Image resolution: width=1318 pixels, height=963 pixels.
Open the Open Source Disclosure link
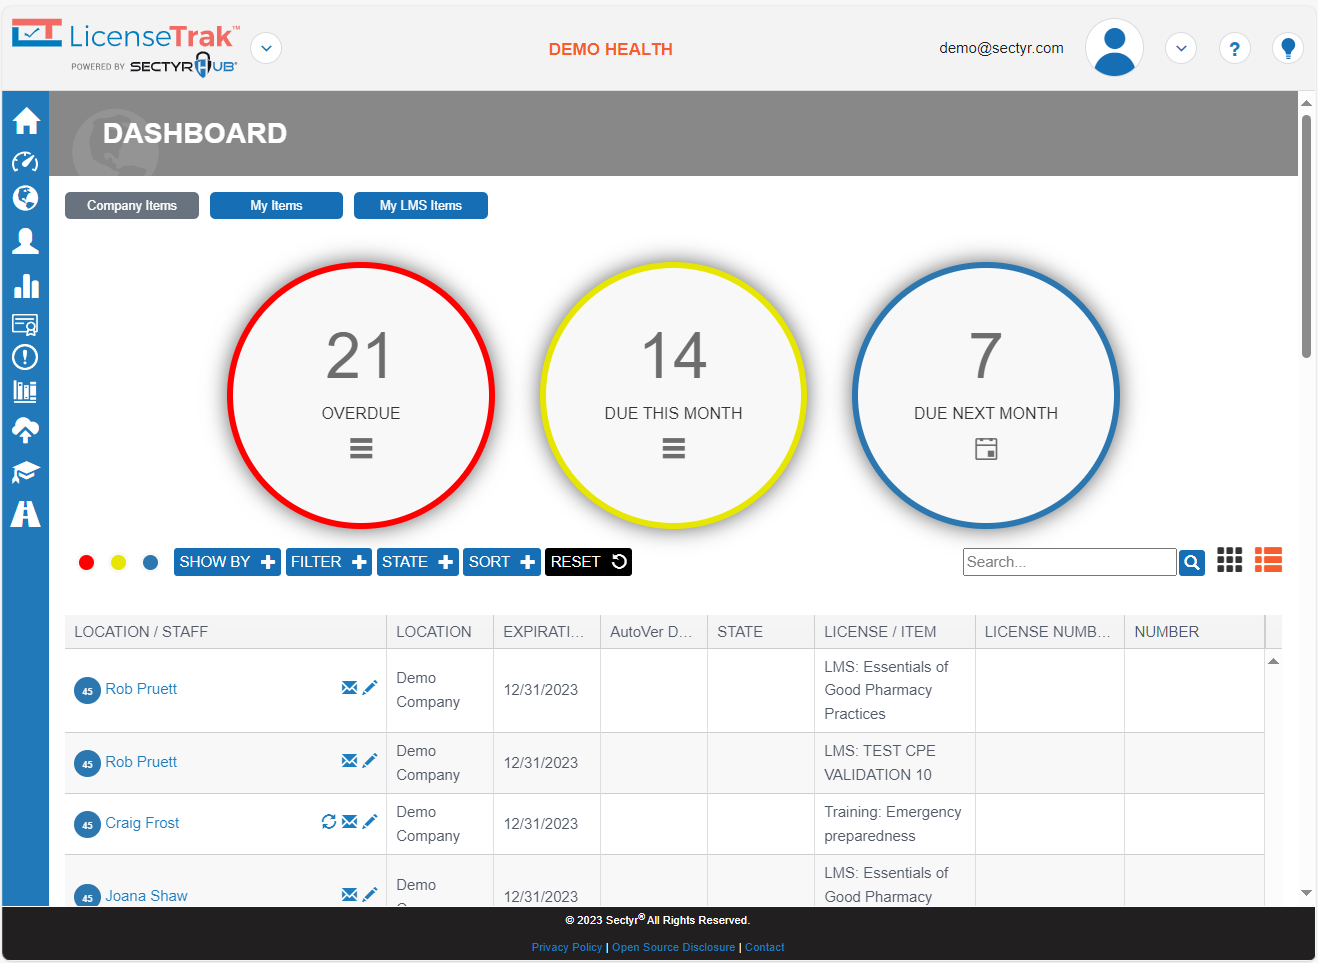pos(673,947)
